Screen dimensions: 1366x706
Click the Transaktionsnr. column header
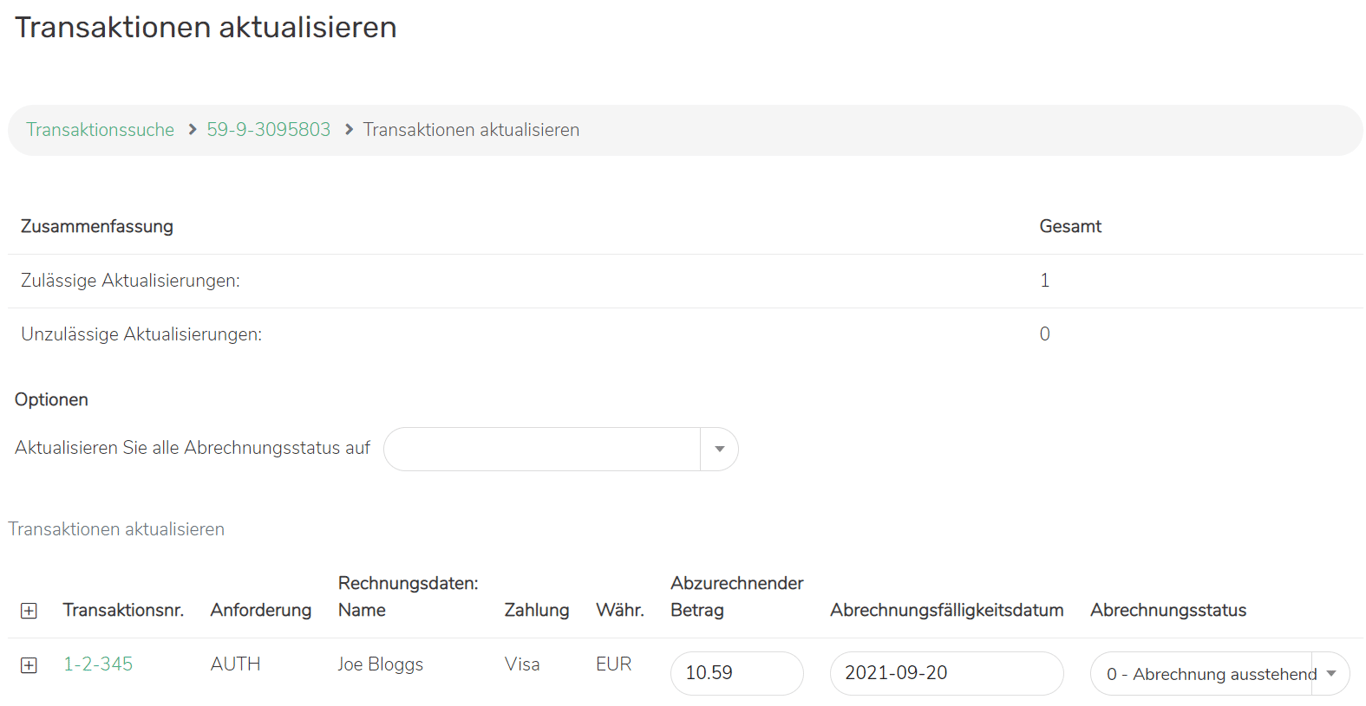point(123,610)
